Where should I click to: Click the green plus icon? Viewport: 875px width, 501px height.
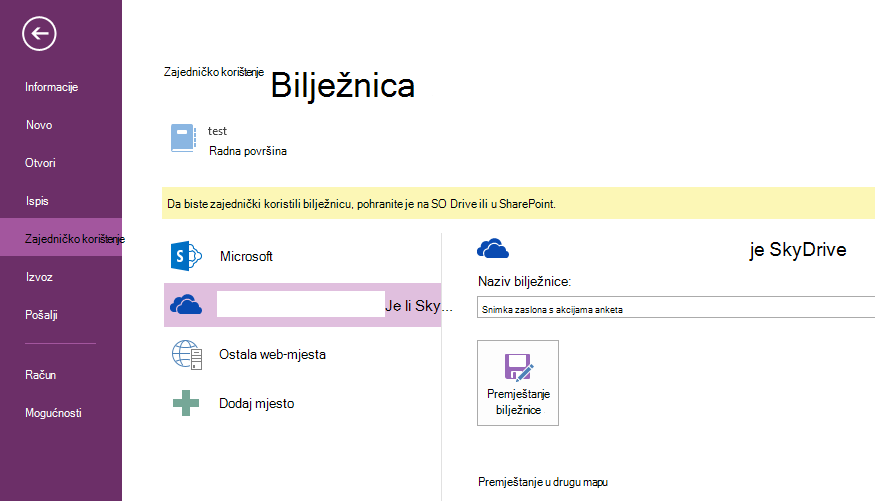[x=186, y=403]
